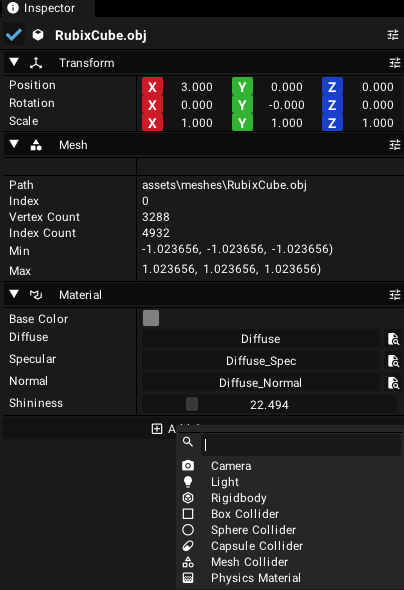Click the Shininess slider handle

(192, 404)
